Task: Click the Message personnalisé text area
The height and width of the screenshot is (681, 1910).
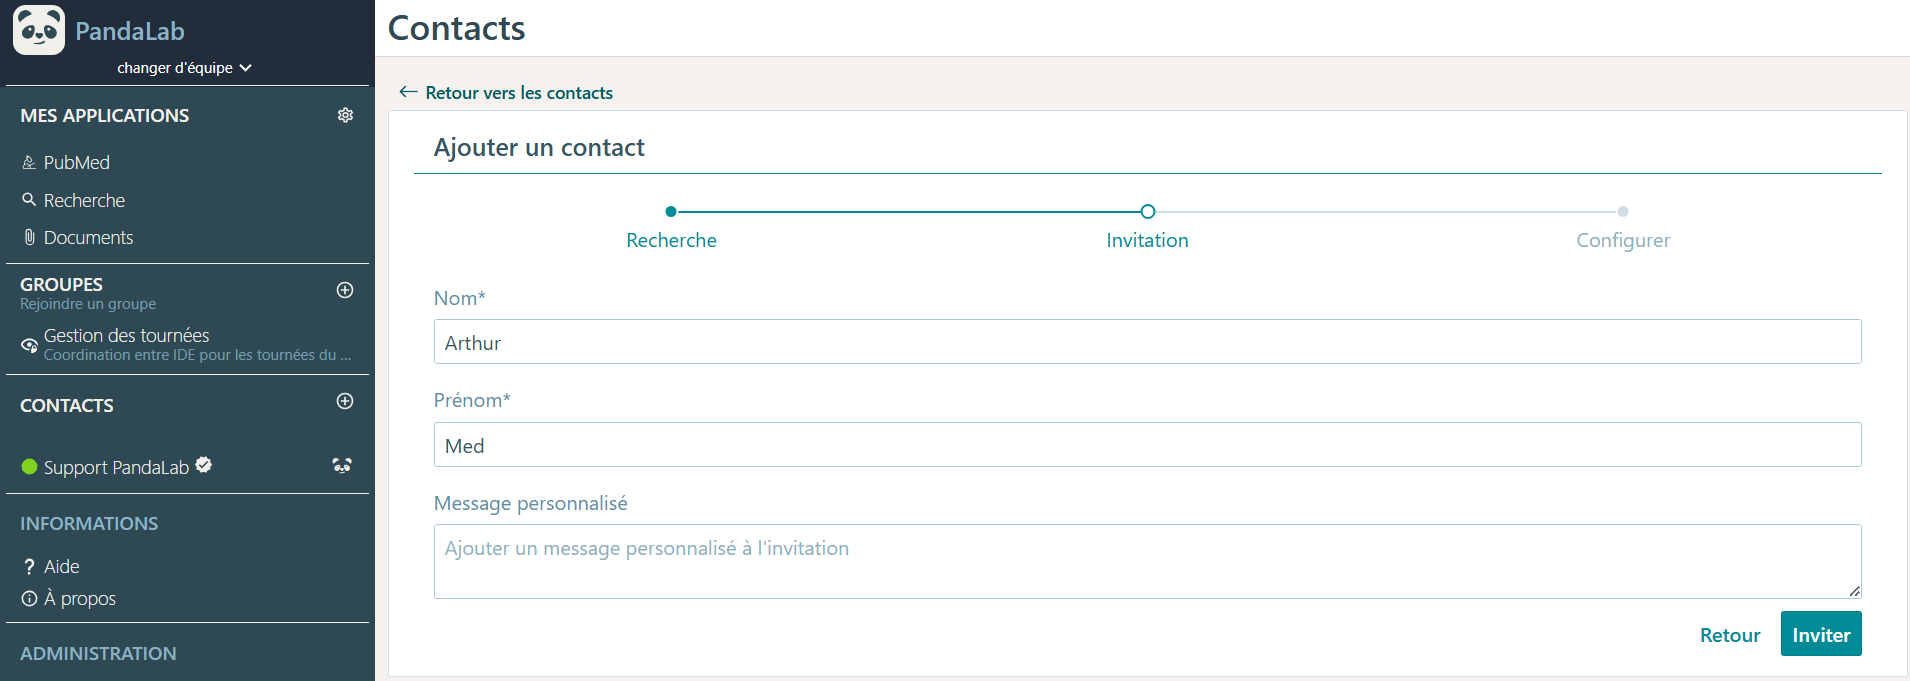Action: pos(1147,561)
